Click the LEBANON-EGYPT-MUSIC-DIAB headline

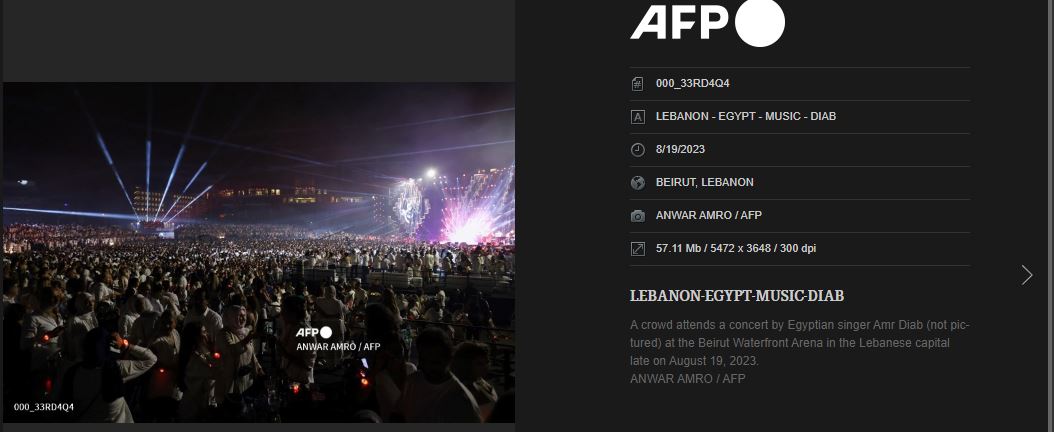(x=737, y=296)
